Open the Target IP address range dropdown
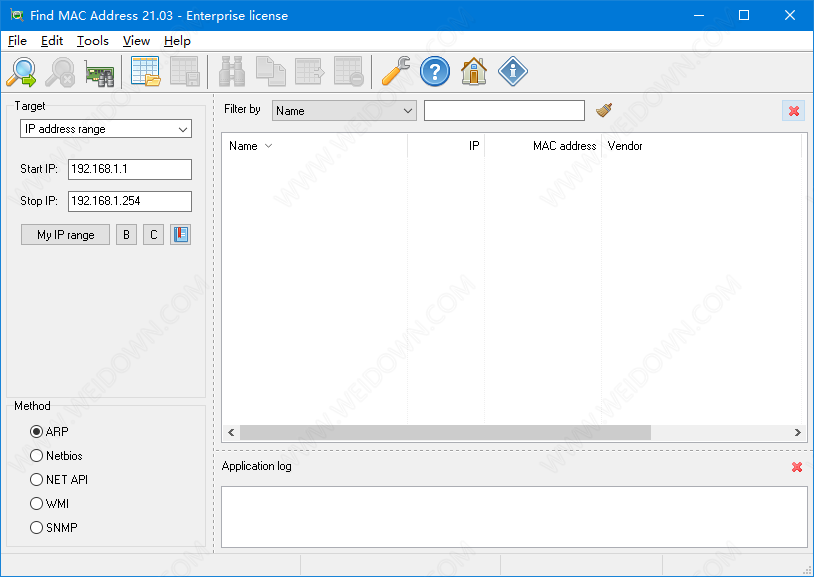The width and height of the screenshot is (814, 577). click(x=106, y=129)
